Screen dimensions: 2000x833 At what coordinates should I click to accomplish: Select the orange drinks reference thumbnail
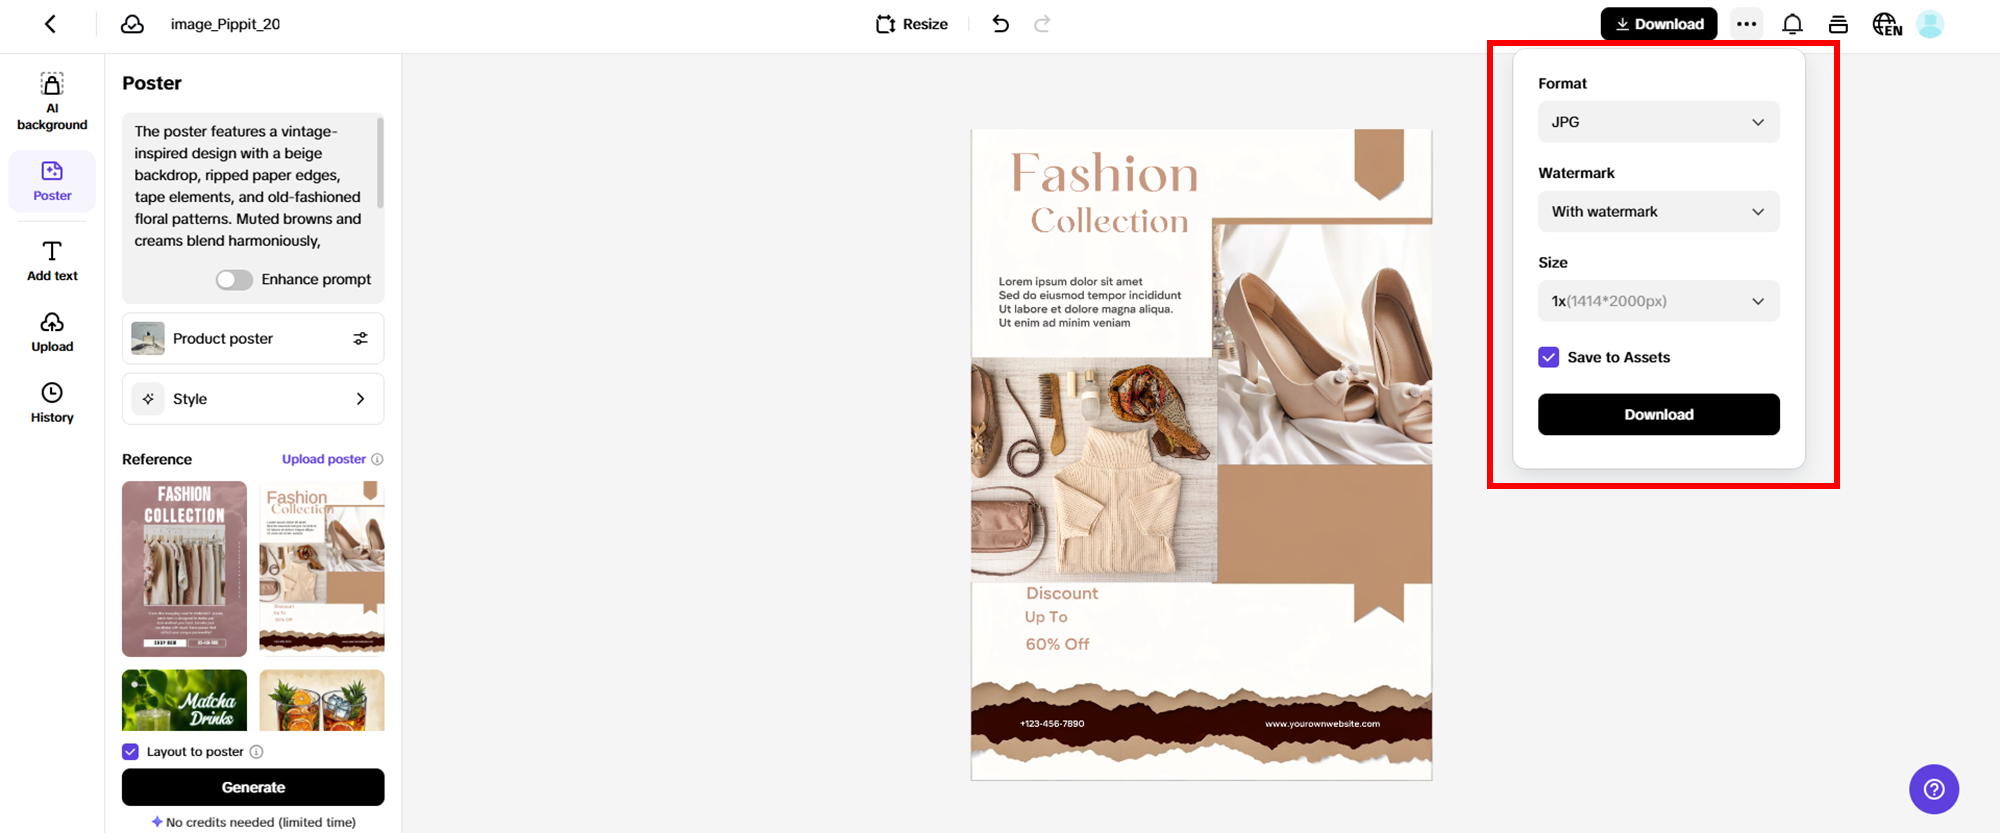click(322, 700)
